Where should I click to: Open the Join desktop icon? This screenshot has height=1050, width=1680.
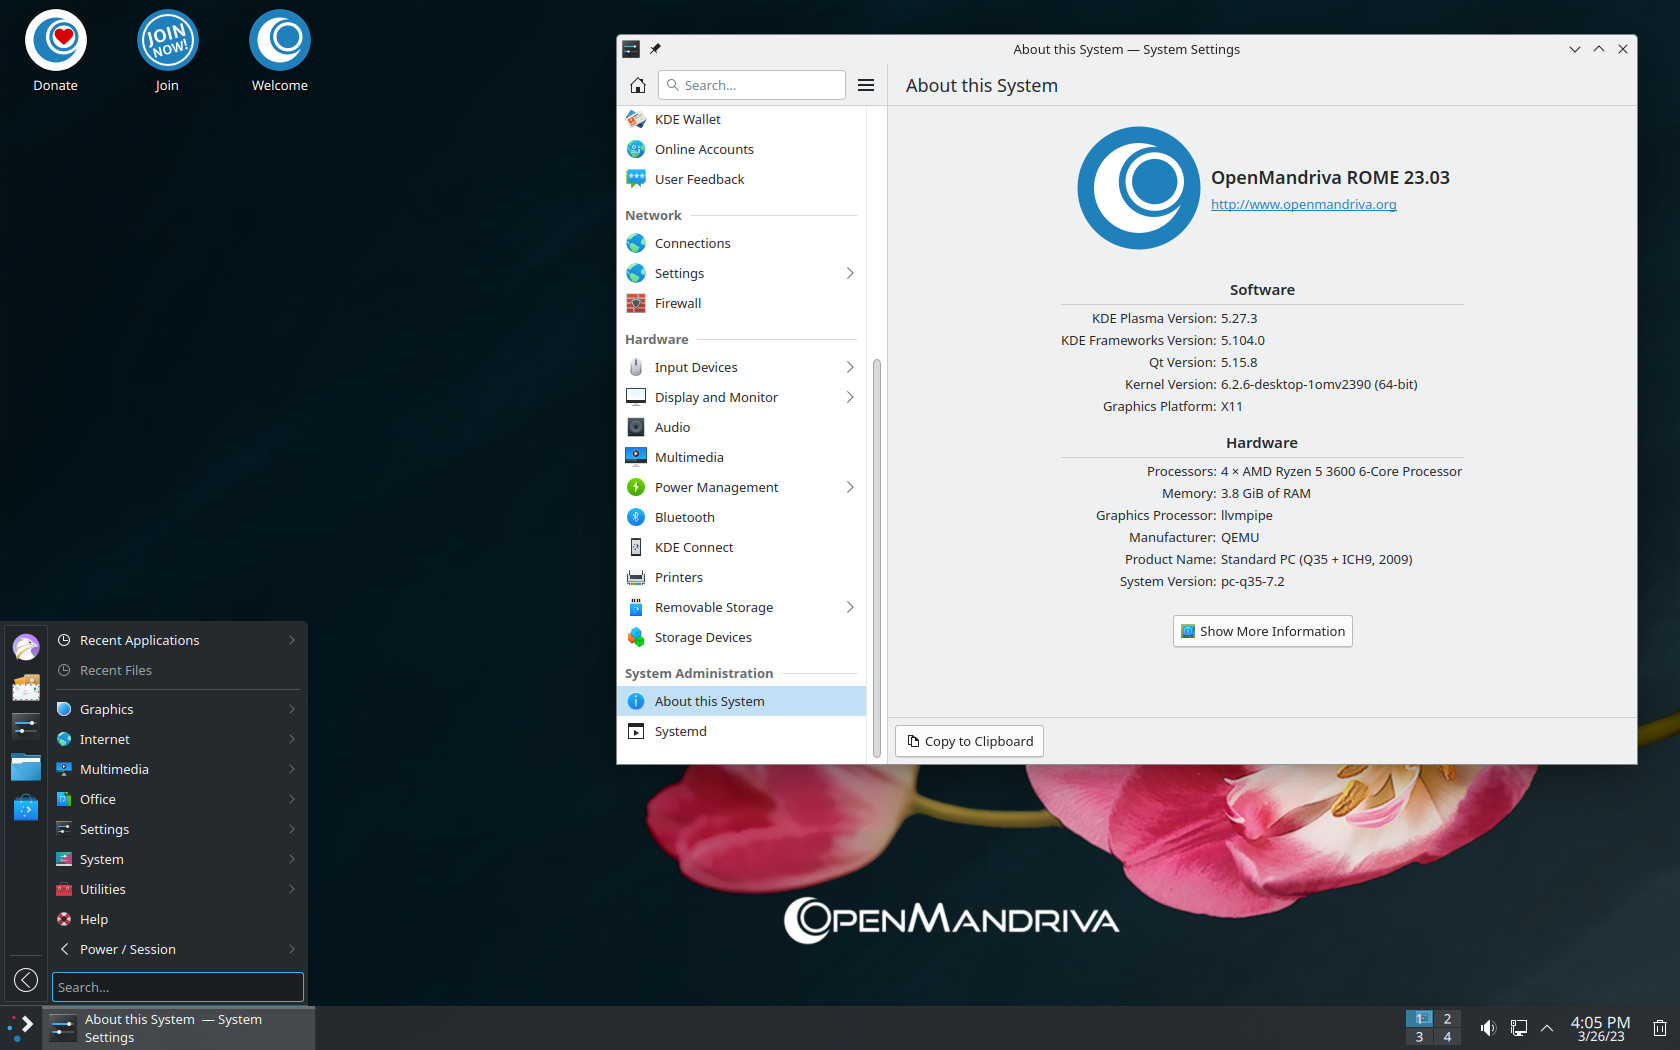coord(167,51)
